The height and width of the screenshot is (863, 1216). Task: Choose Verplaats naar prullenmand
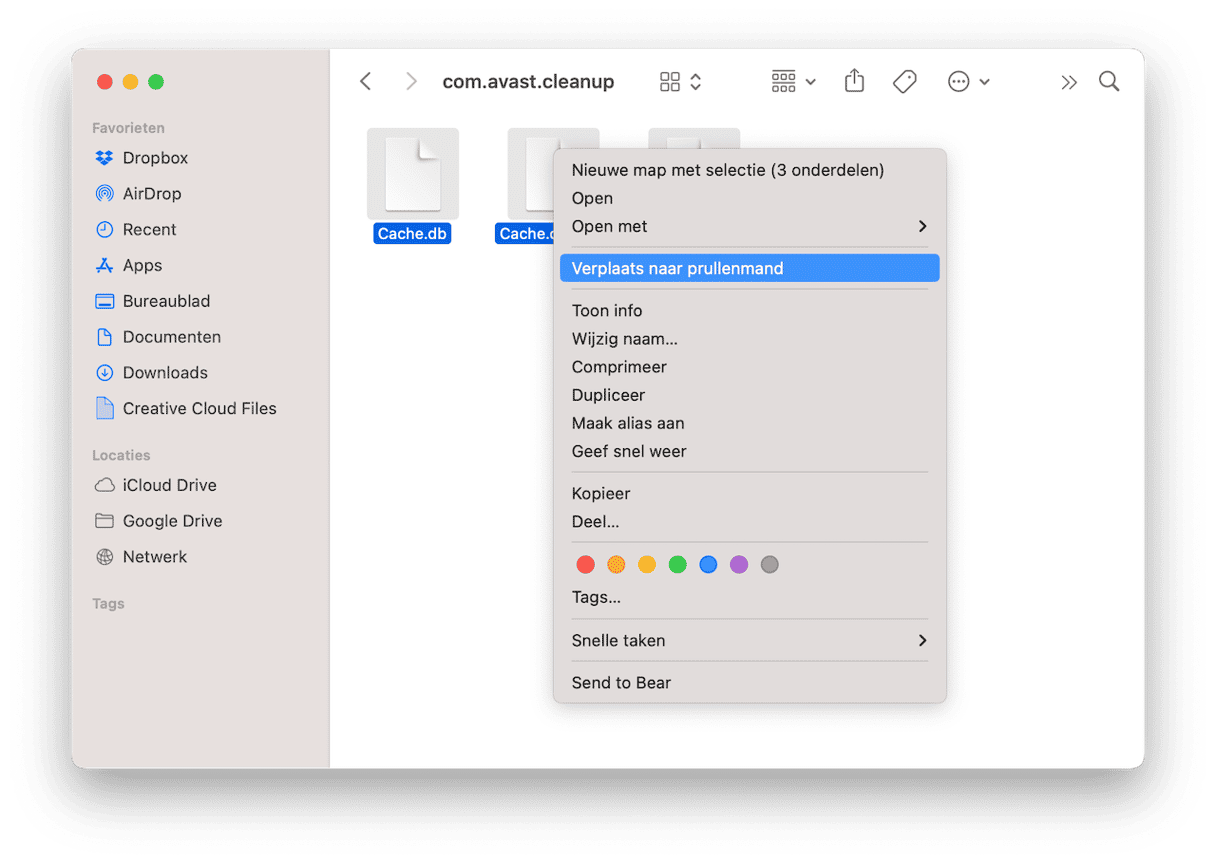pyautogui.click(x=677, y=268)
